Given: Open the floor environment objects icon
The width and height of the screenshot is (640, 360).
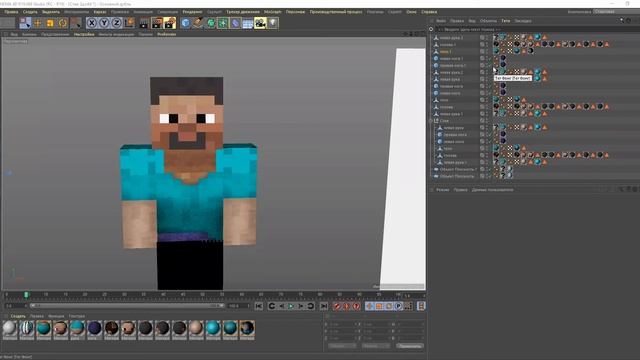Looking at the screenshot, I should coord(248,23).
